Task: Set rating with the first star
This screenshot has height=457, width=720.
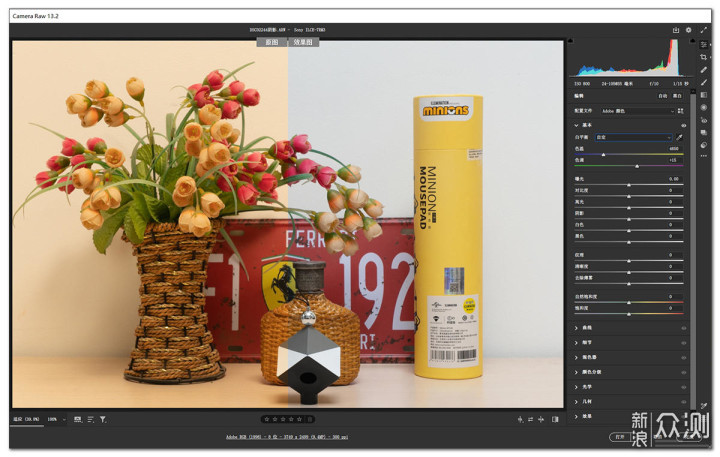Action: coord(267,419)
